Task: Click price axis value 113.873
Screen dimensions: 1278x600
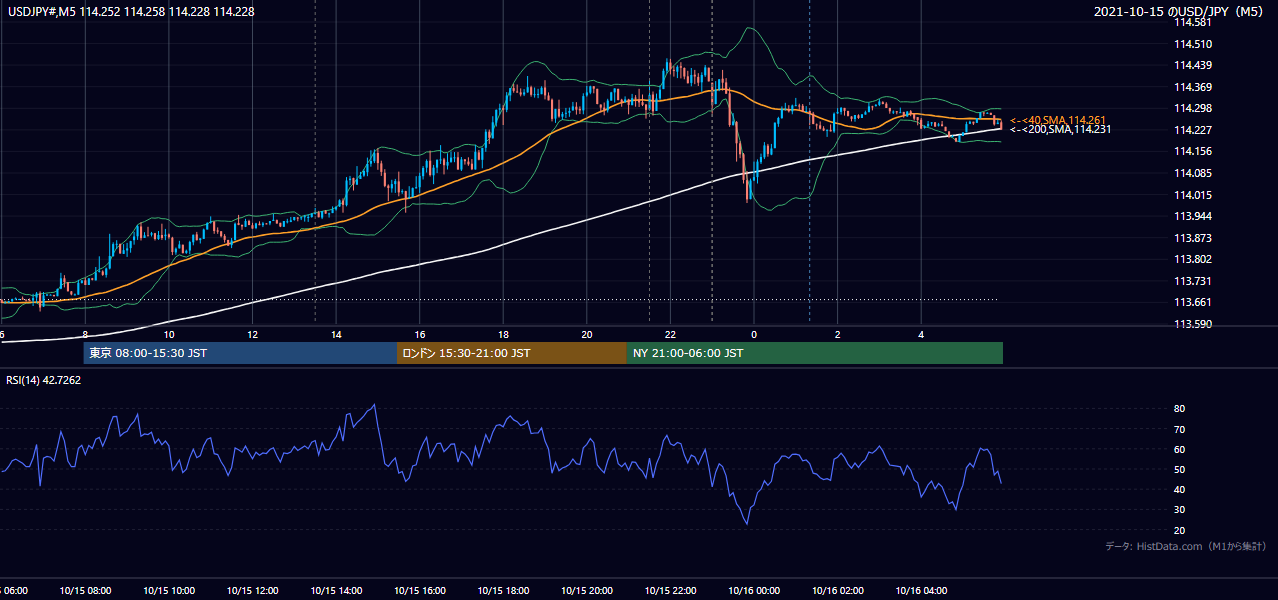Action: [x=1193, y=238]
